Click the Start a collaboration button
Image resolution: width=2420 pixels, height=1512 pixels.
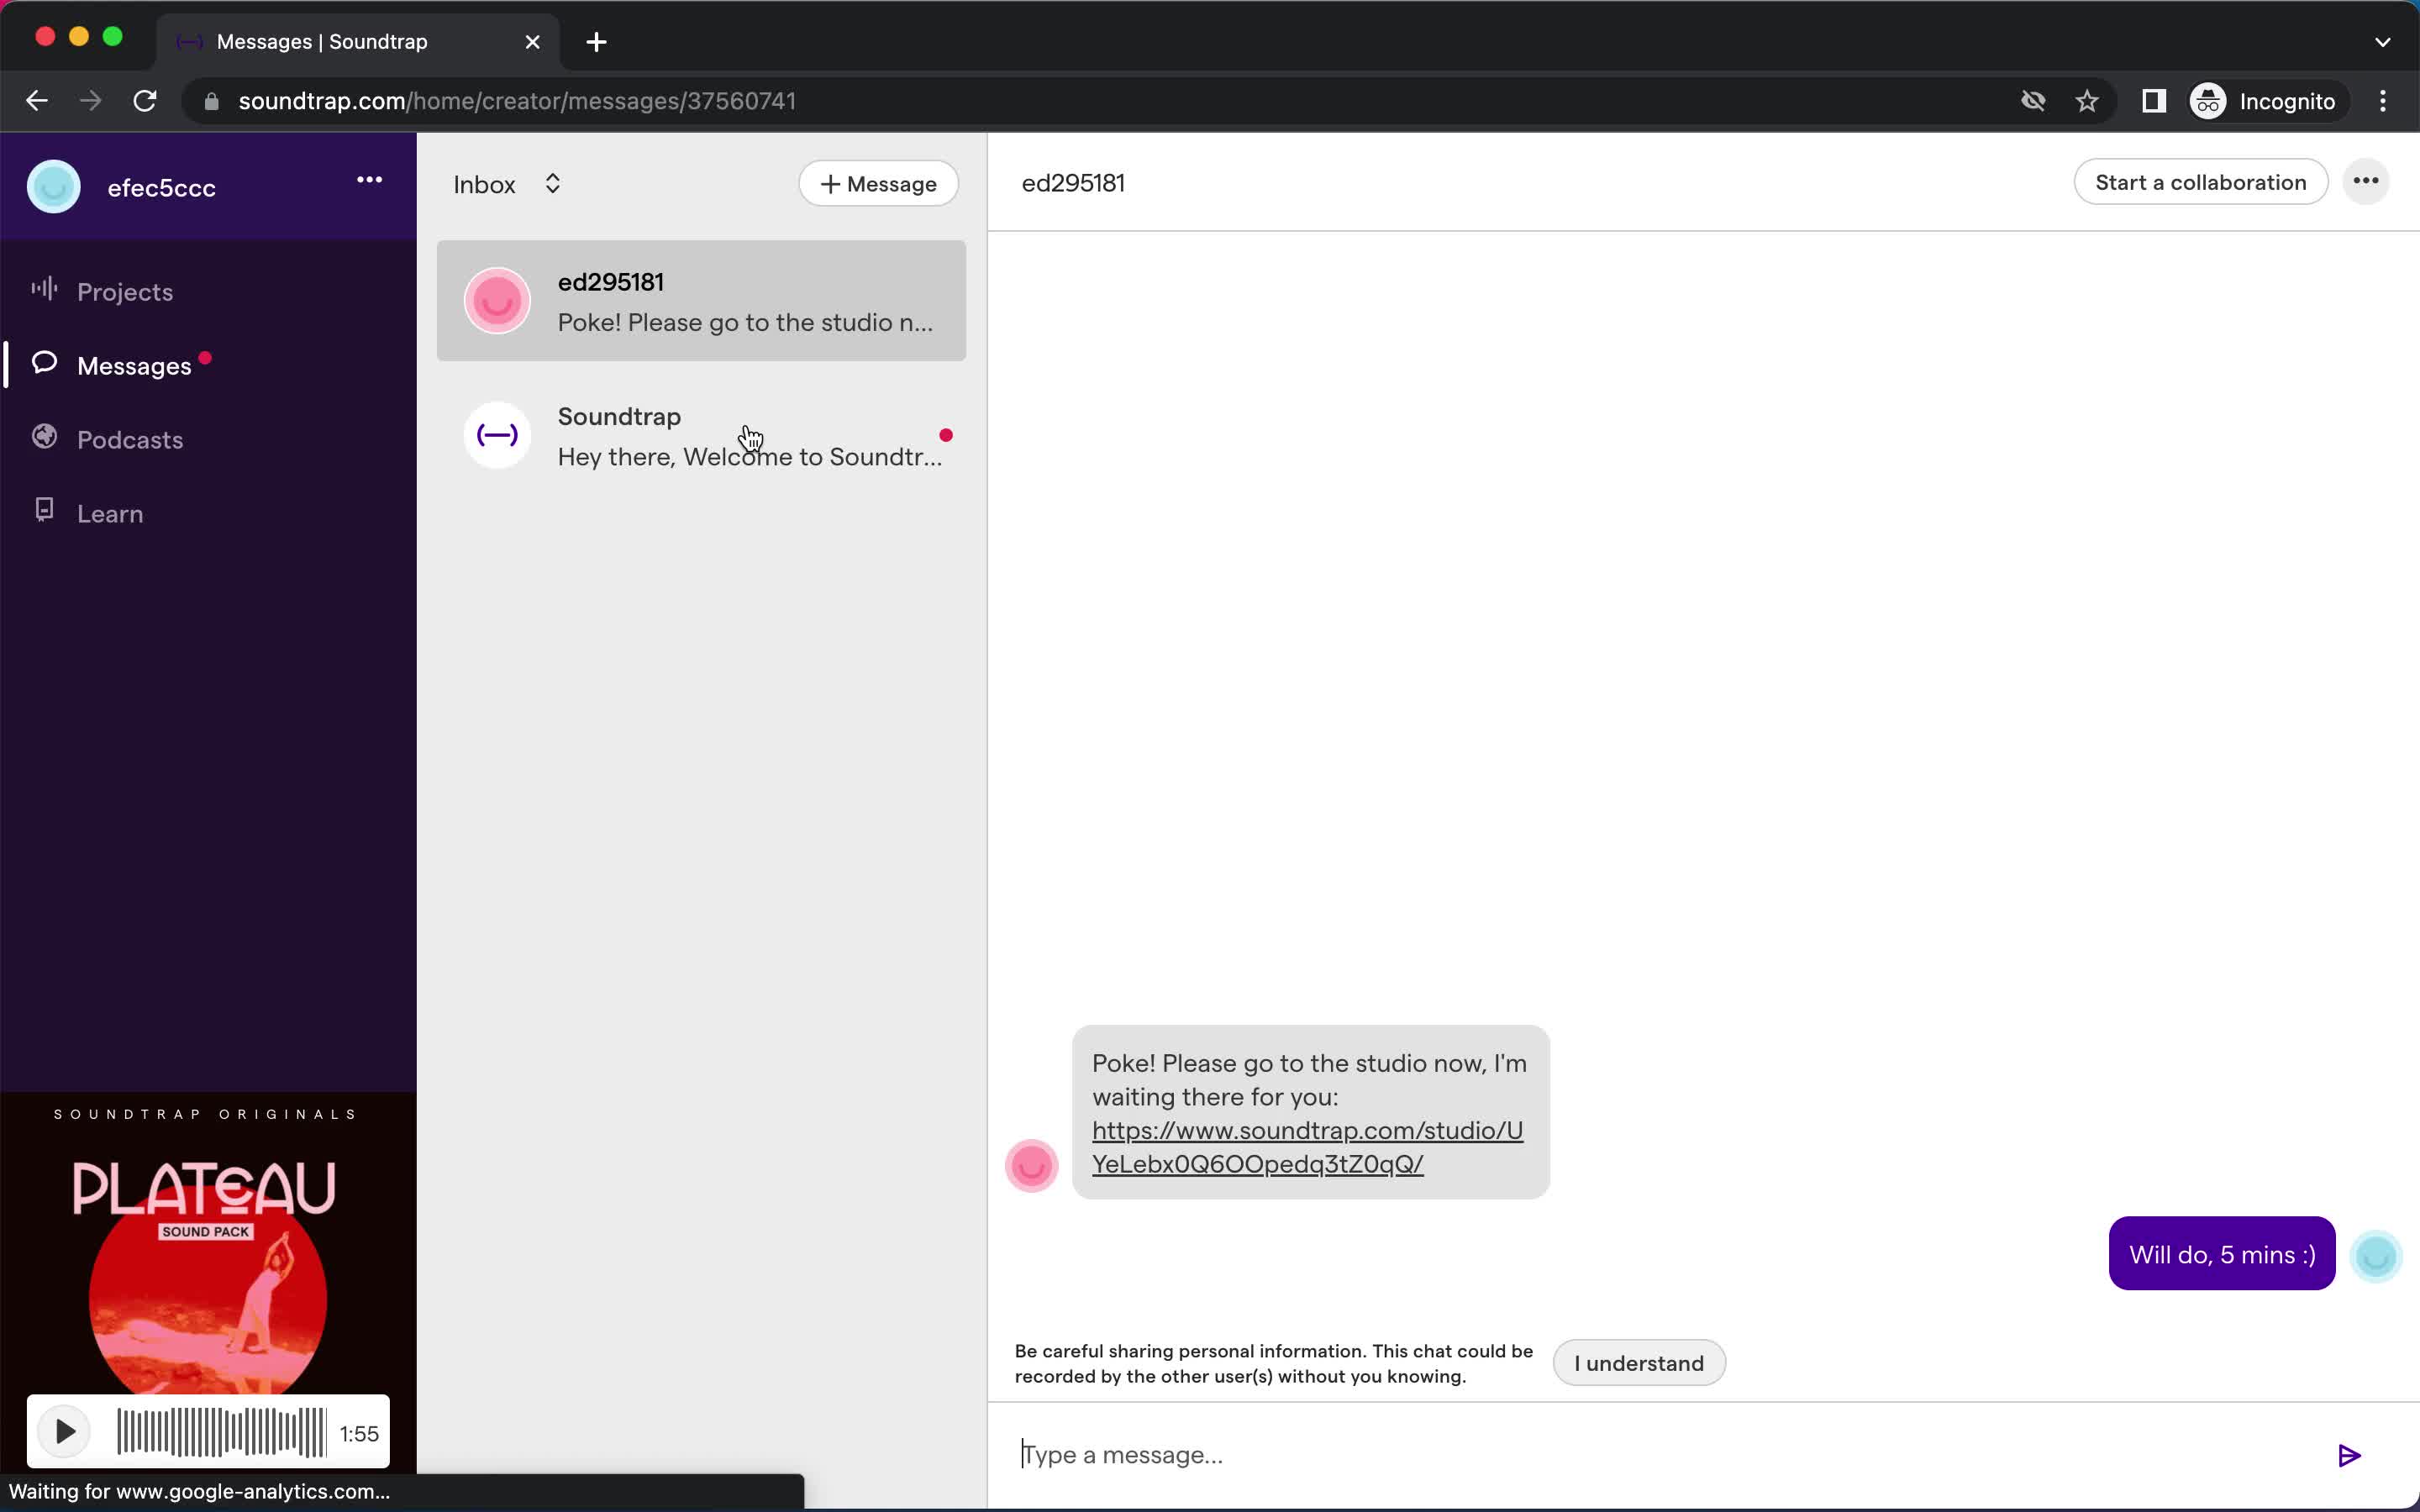[x=2201, y=181]
